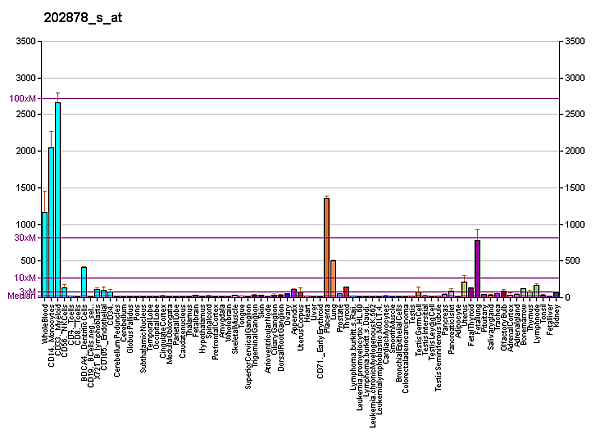This screenshot has height=434, width=600.
Task: Click the Median label on the left axis
Action: coord(22,296)
